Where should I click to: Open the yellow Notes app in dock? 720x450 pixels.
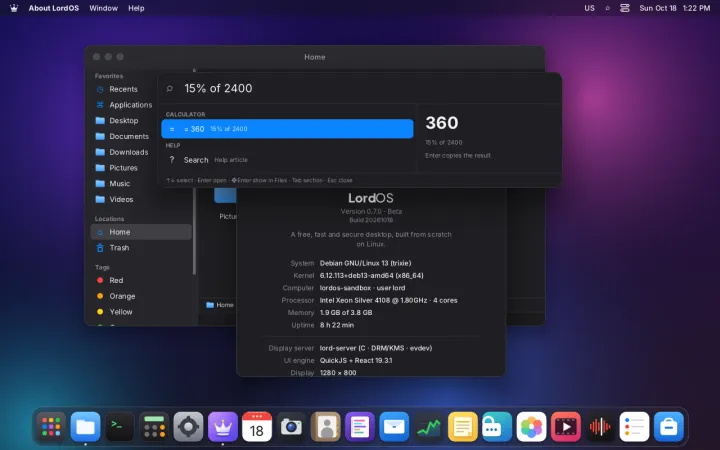click(463, 427)
